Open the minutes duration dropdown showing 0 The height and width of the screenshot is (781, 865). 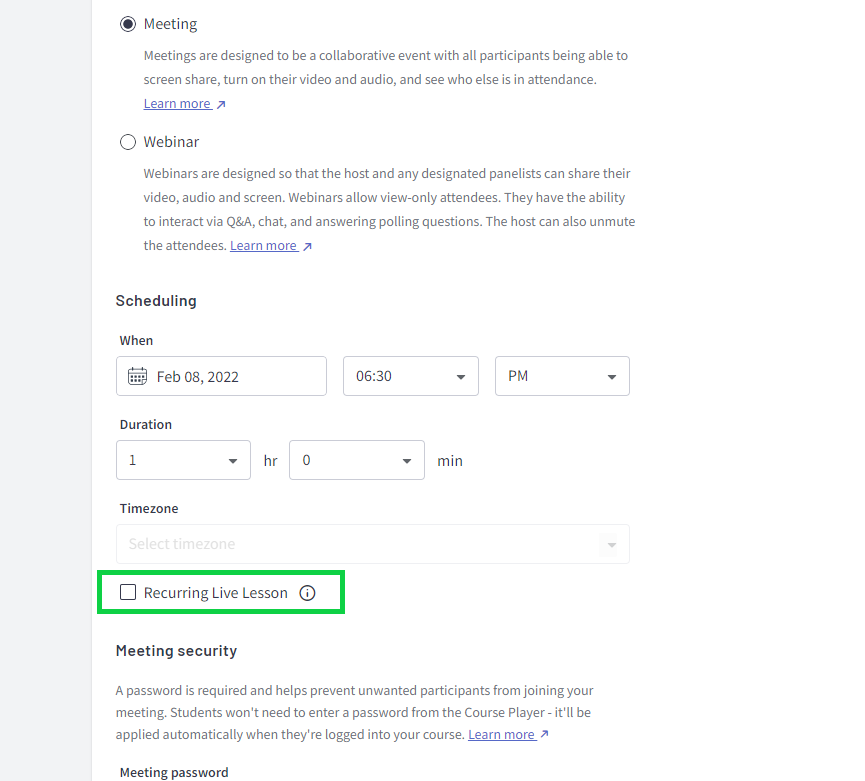[x=356, y=460]
